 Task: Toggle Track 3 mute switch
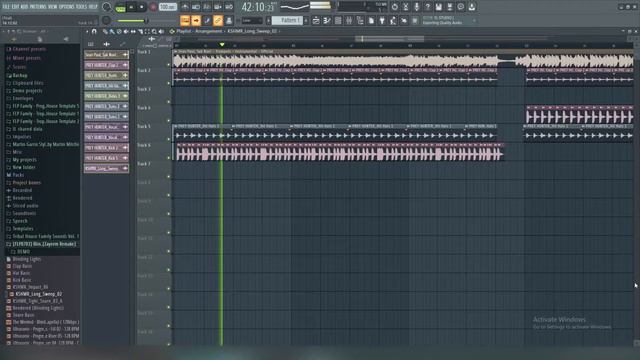tap(169, 102)
